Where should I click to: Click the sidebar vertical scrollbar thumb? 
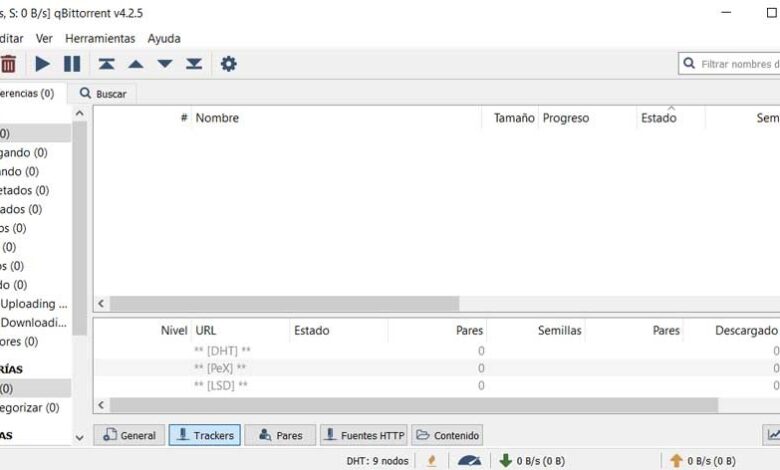[80, 228]
